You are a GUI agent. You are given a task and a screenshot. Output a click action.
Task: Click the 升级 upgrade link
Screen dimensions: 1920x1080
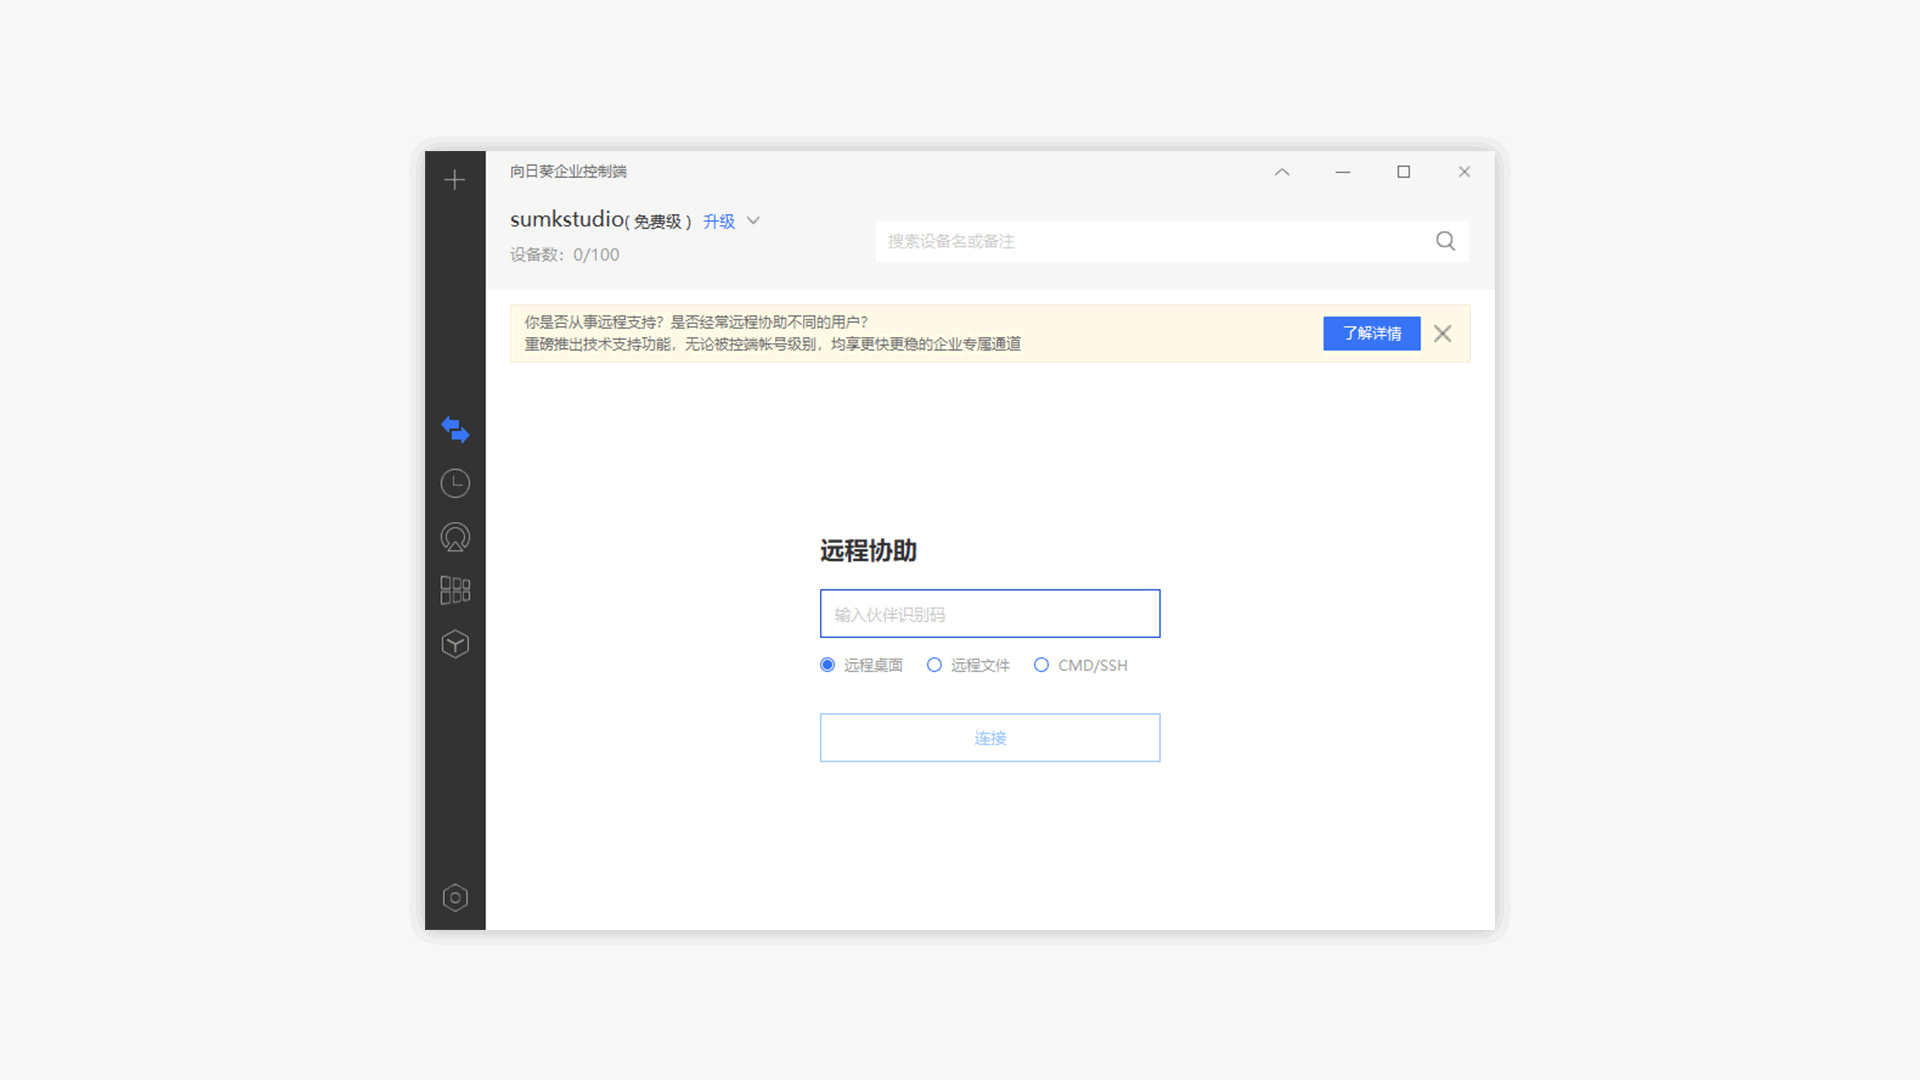click(x=719, y=221)
